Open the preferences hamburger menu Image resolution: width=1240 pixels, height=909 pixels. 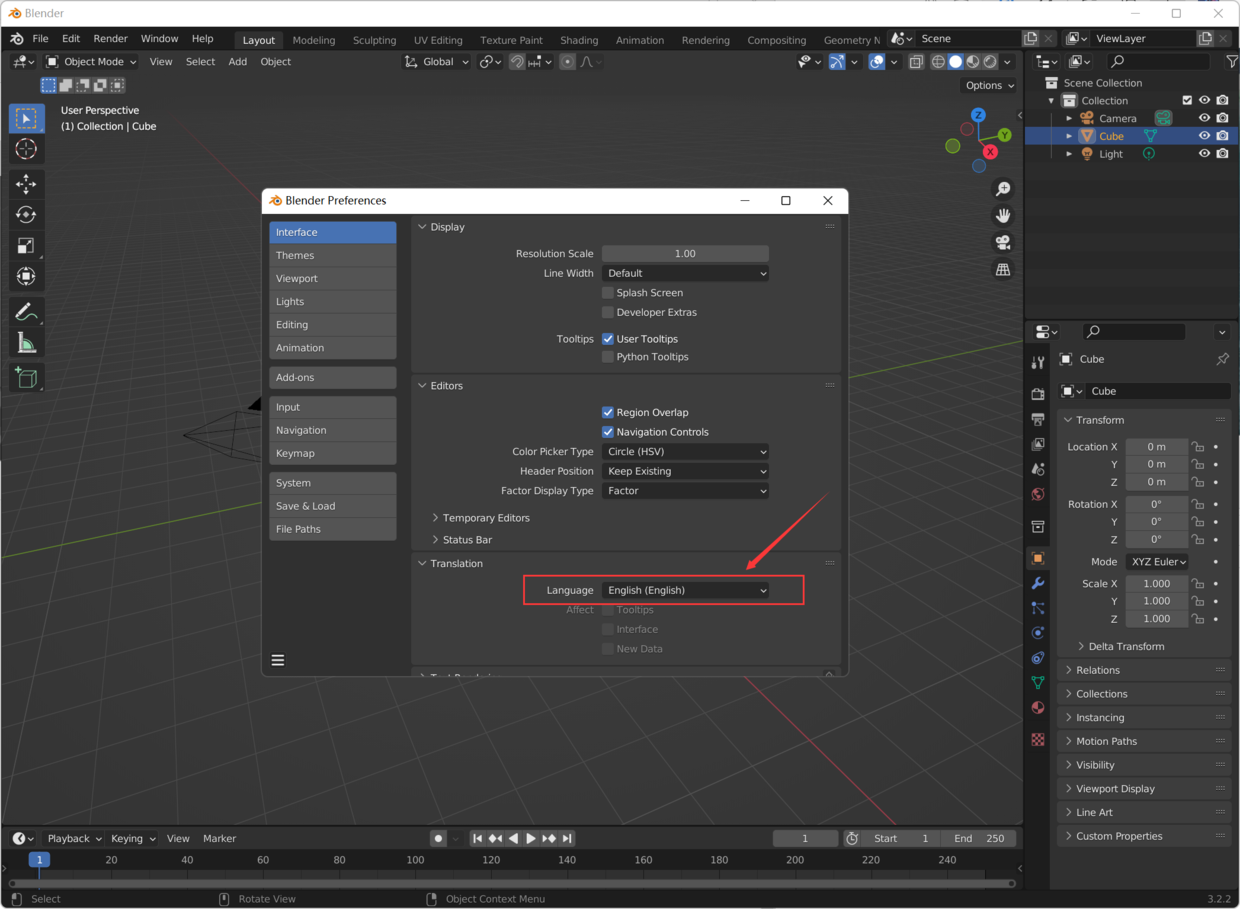[278, 660]
